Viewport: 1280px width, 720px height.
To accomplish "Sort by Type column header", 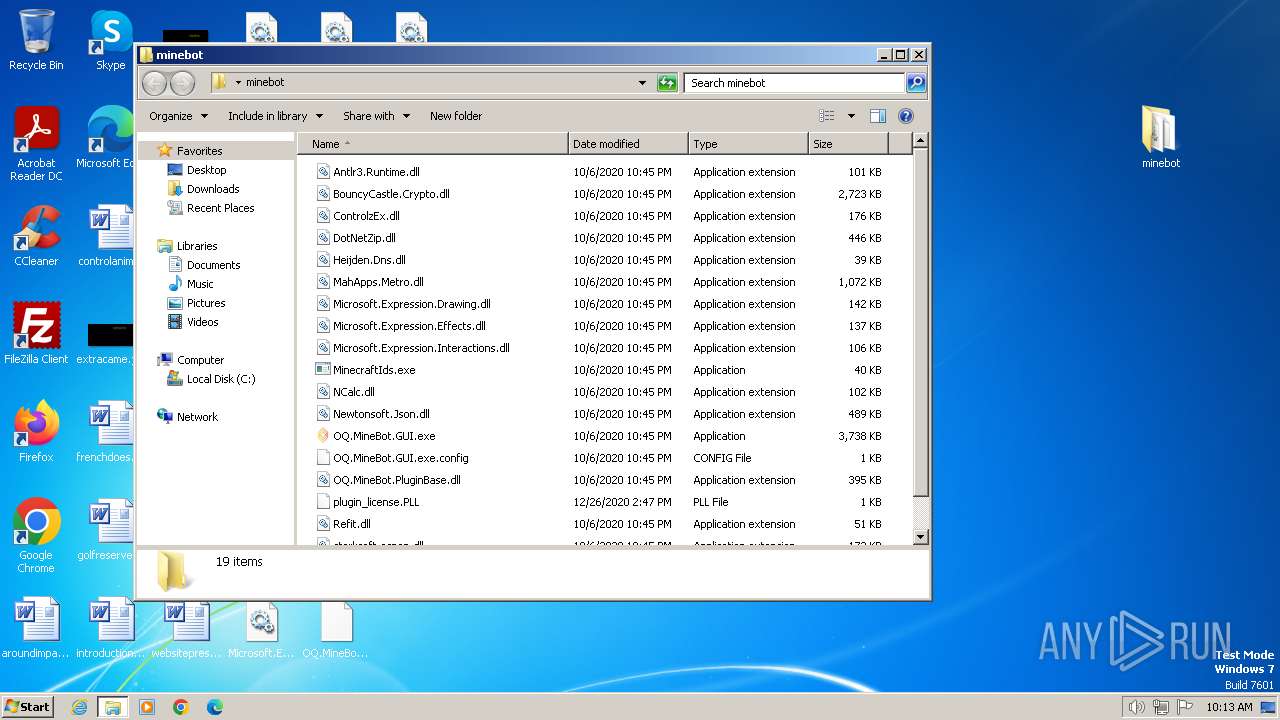I will 747,144.
